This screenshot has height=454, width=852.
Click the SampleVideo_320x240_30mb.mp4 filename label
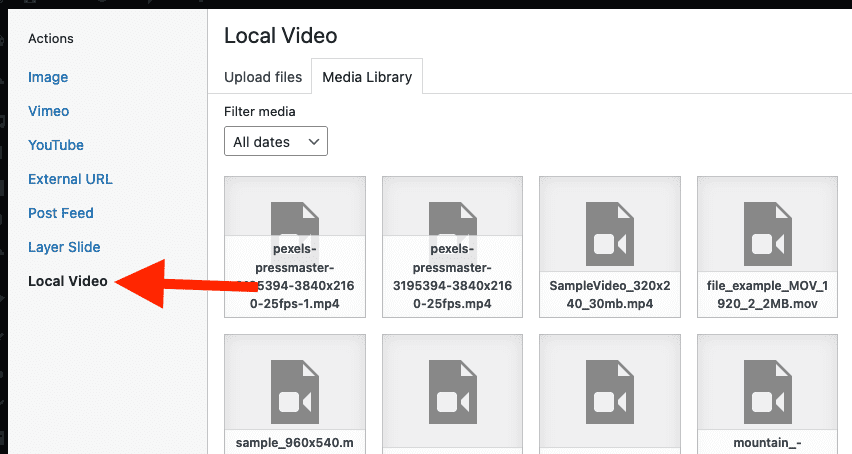pyautogui.click(x=610, y=294)
